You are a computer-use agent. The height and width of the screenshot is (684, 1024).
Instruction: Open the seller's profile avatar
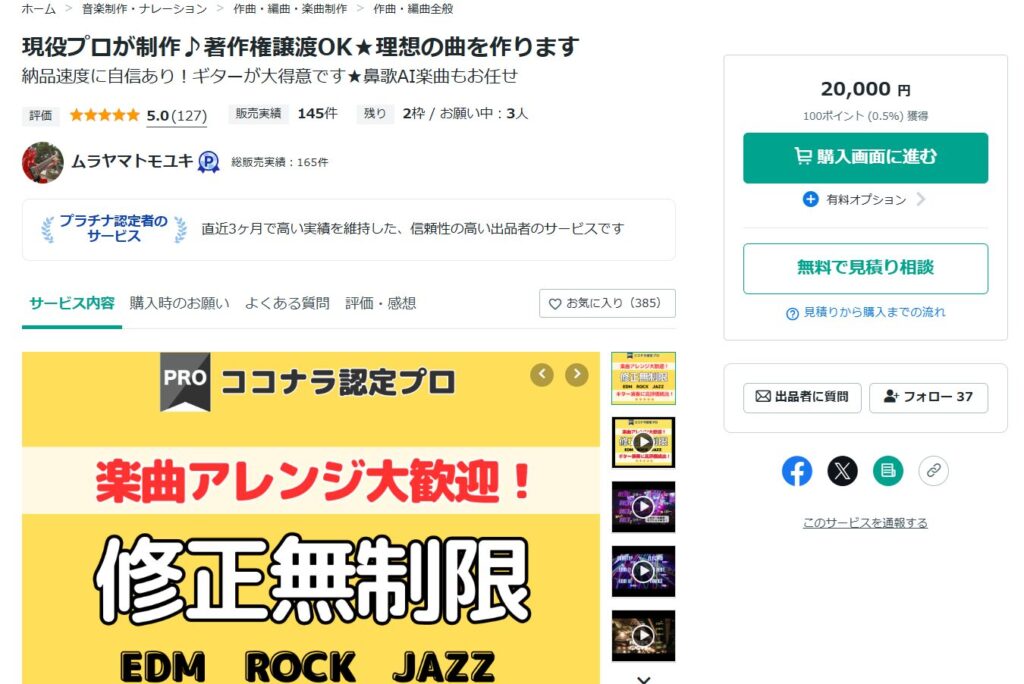click(x=42, y=163)
